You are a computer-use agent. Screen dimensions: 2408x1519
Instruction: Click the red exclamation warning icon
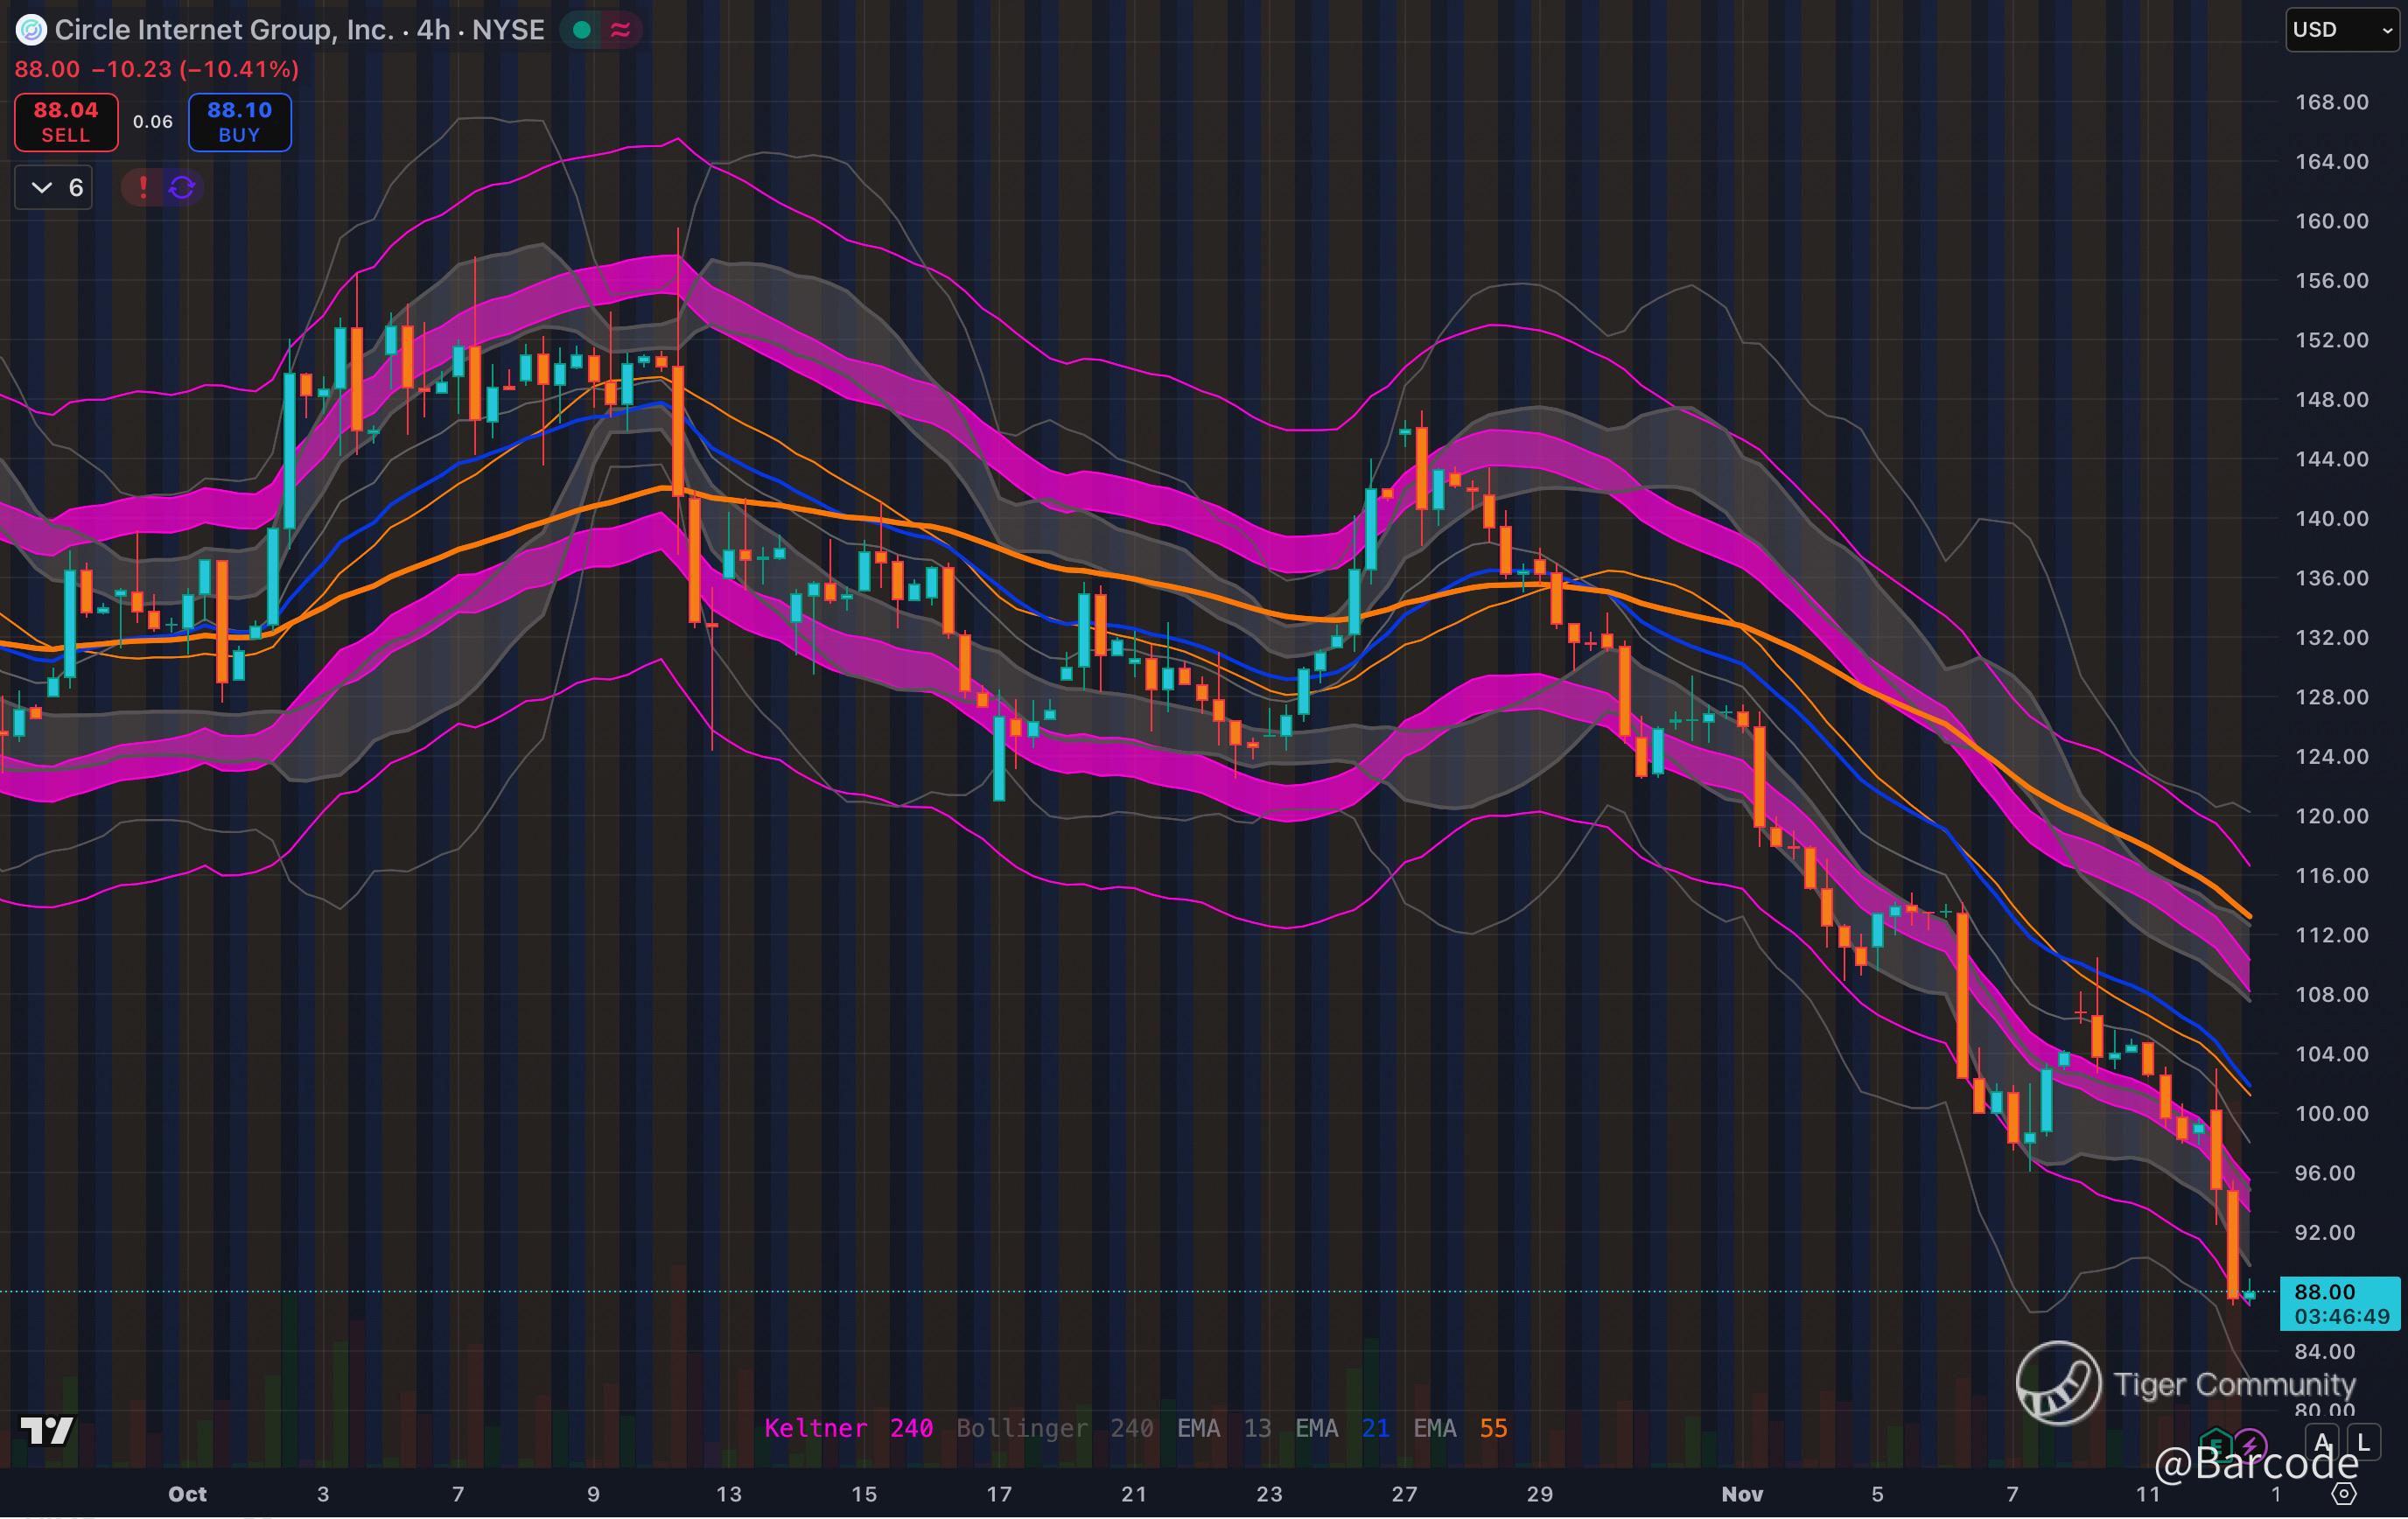(x=143, y=187)
